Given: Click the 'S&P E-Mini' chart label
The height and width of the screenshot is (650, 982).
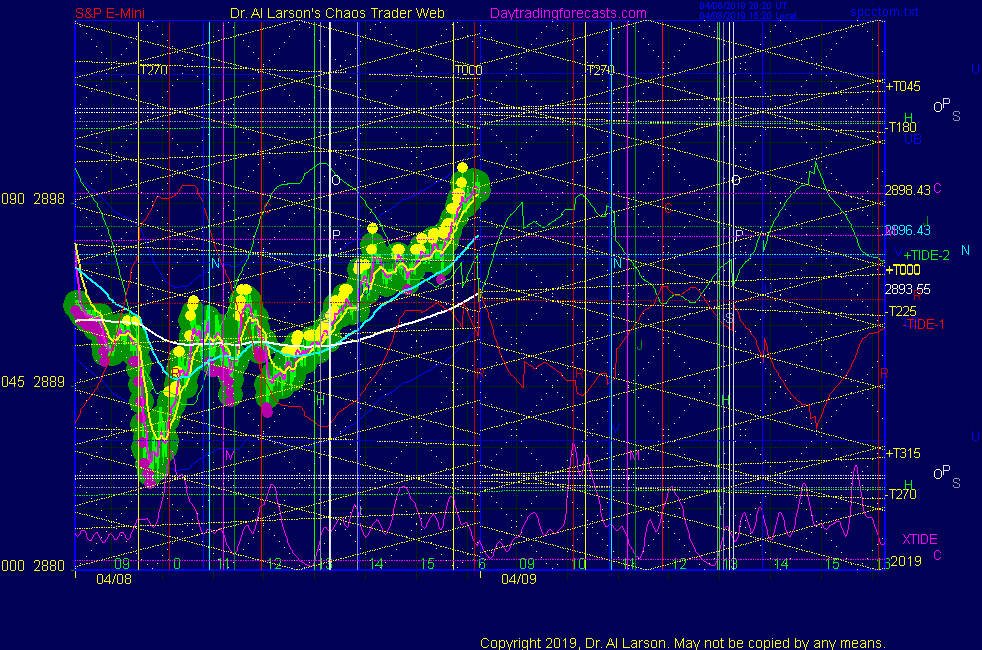Looking at the screenshot, I should click(x=110, y=13).
